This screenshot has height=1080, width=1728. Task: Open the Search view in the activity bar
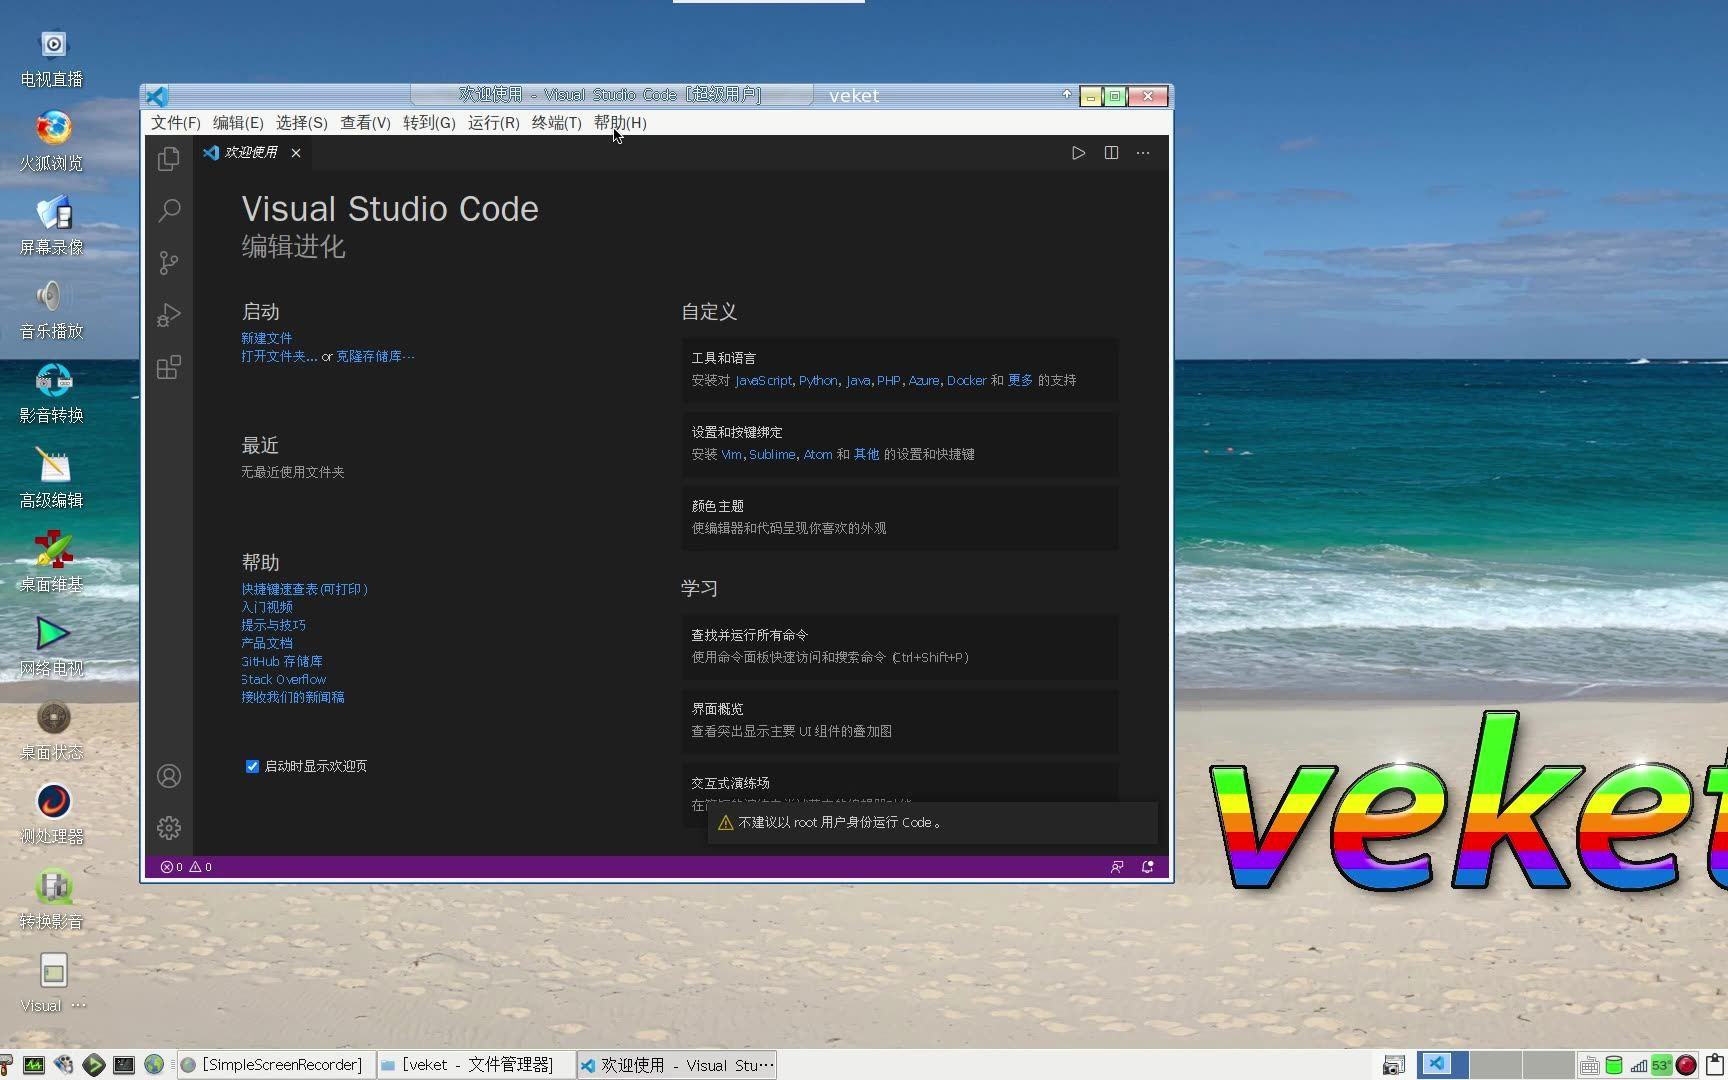pos(169,210)
